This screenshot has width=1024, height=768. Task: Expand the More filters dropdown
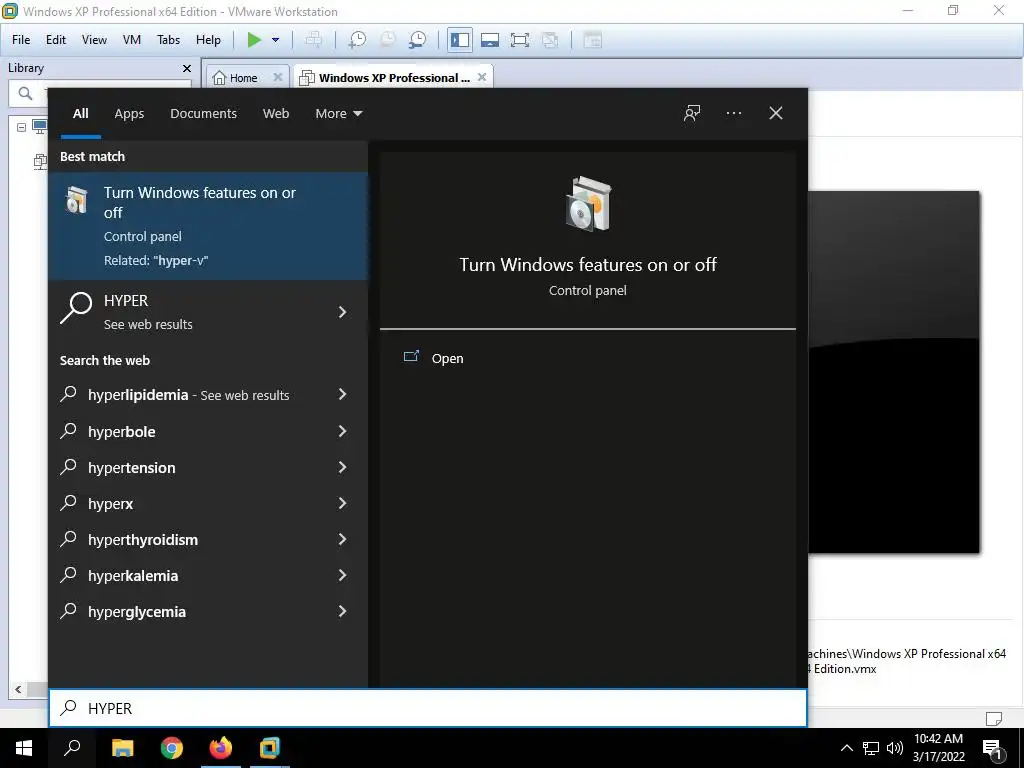click(338, 114)
